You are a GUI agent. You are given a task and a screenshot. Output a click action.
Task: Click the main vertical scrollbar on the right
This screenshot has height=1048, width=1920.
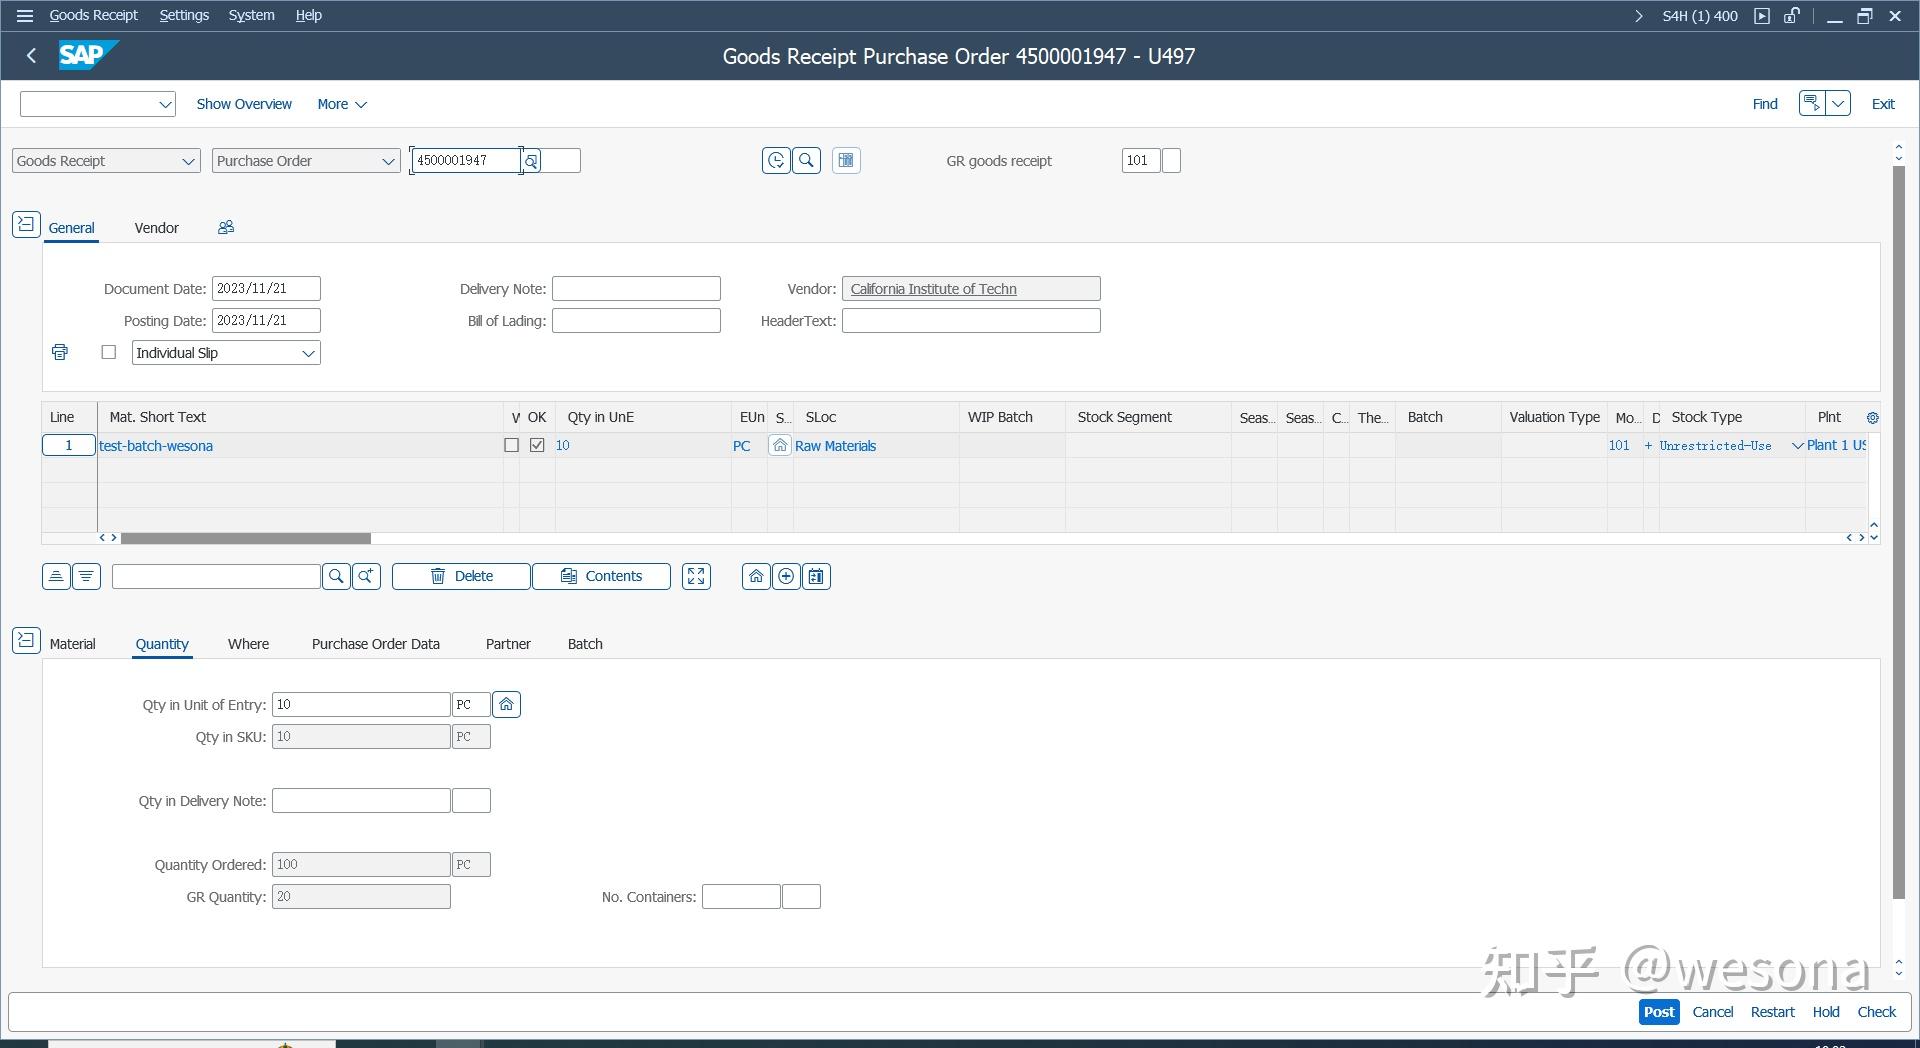point(1899,532)
